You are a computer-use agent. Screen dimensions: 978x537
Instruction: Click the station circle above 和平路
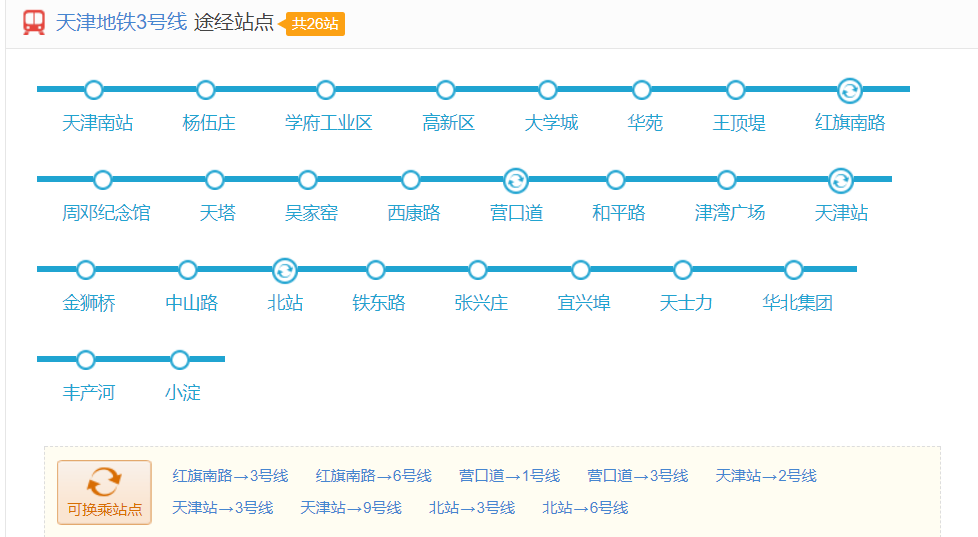[x=616, y=180]
